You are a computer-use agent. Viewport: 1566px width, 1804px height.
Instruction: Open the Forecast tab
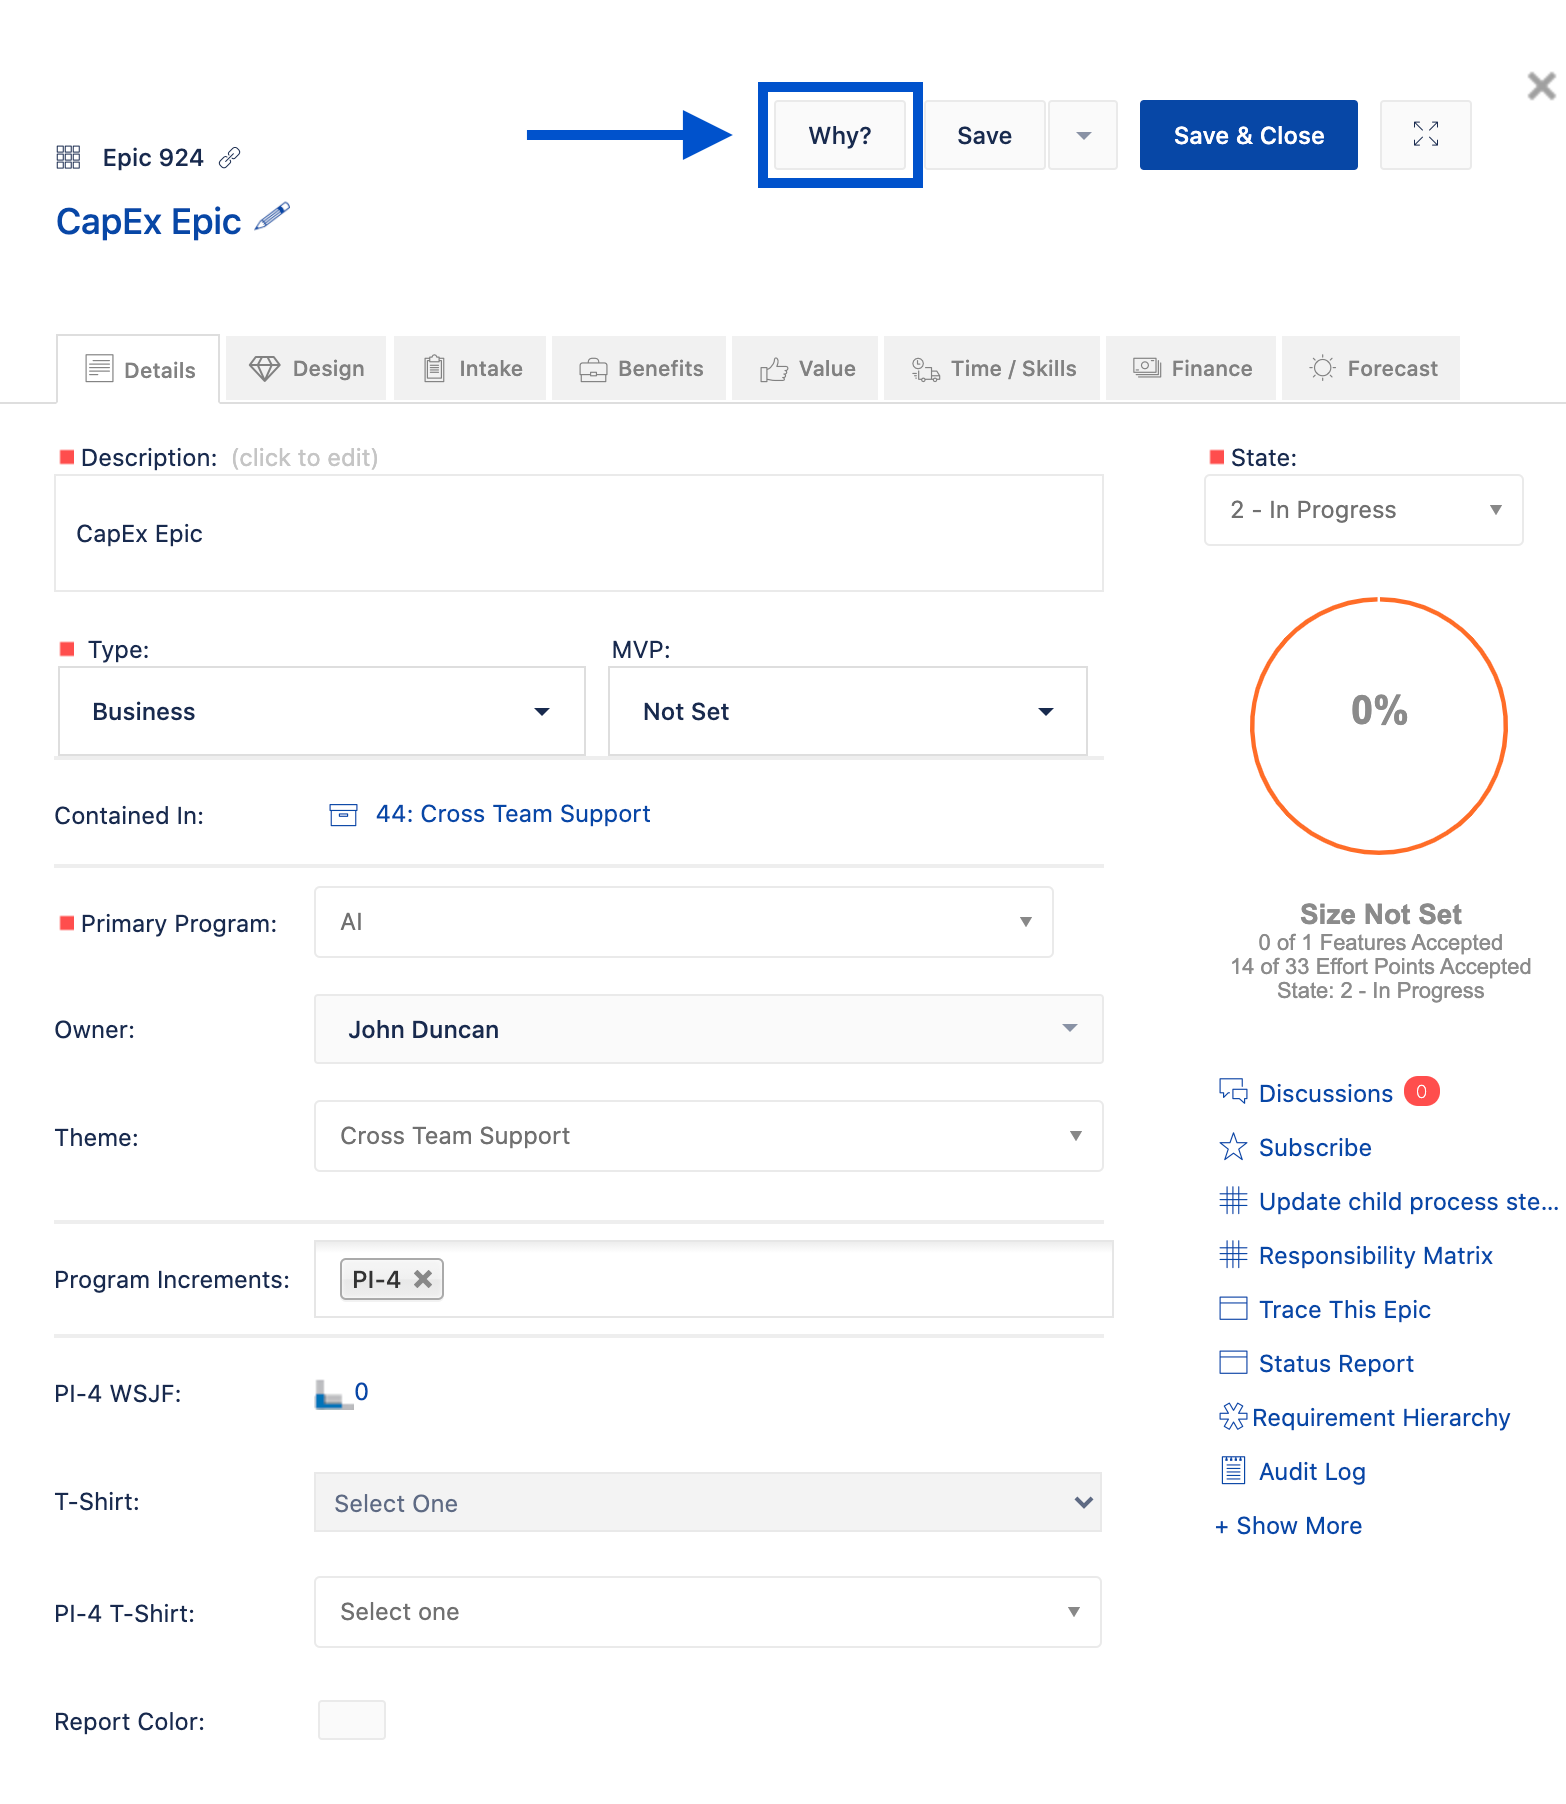1372,369
